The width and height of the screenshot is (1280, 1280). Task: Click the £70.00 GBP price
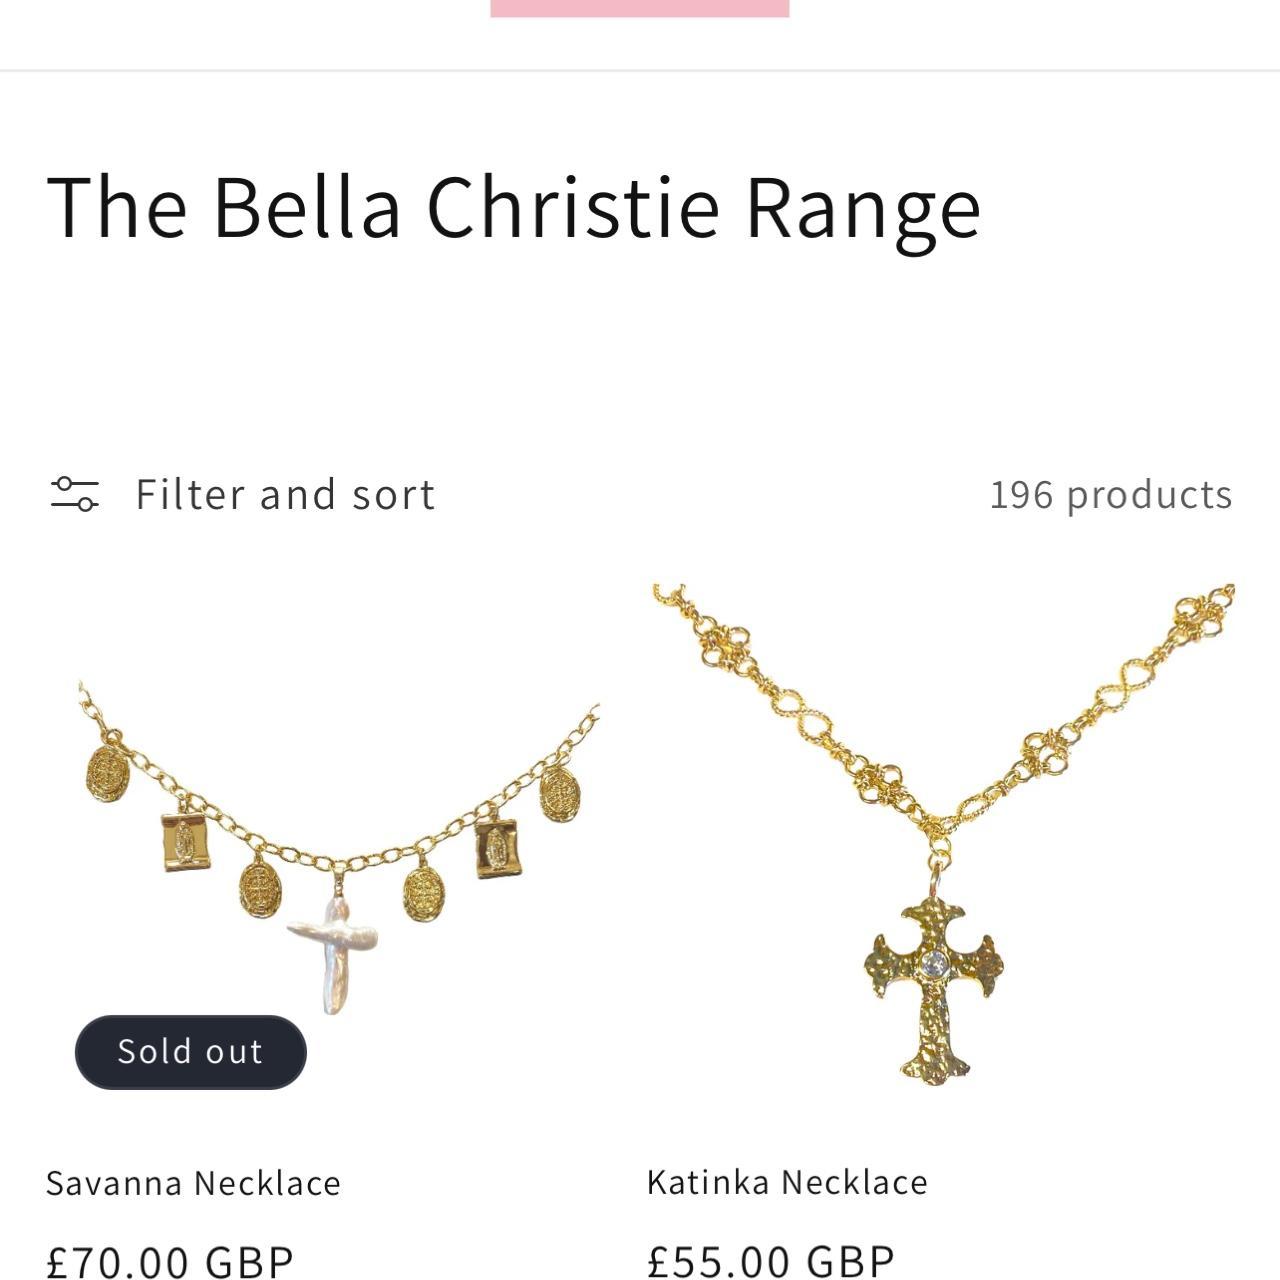point(170,1260)
